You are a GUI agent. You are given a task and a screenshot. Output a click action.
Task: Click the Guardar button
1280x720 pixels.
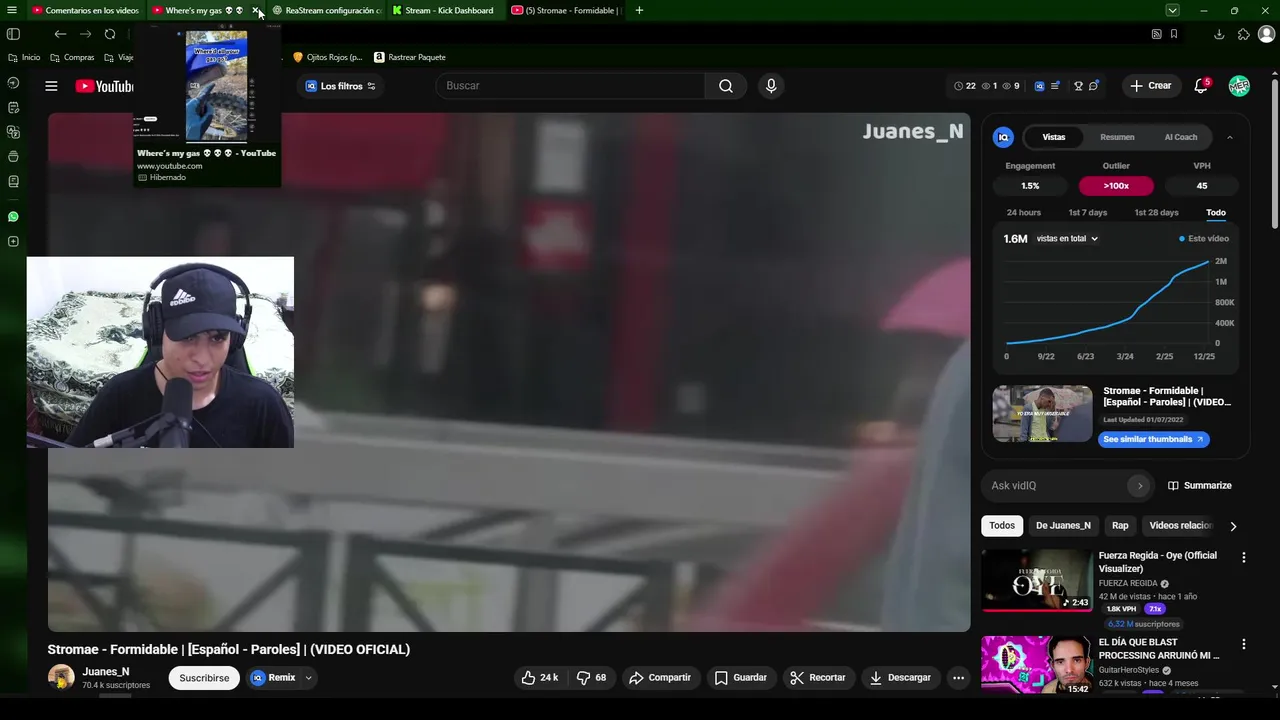[740, 678]
